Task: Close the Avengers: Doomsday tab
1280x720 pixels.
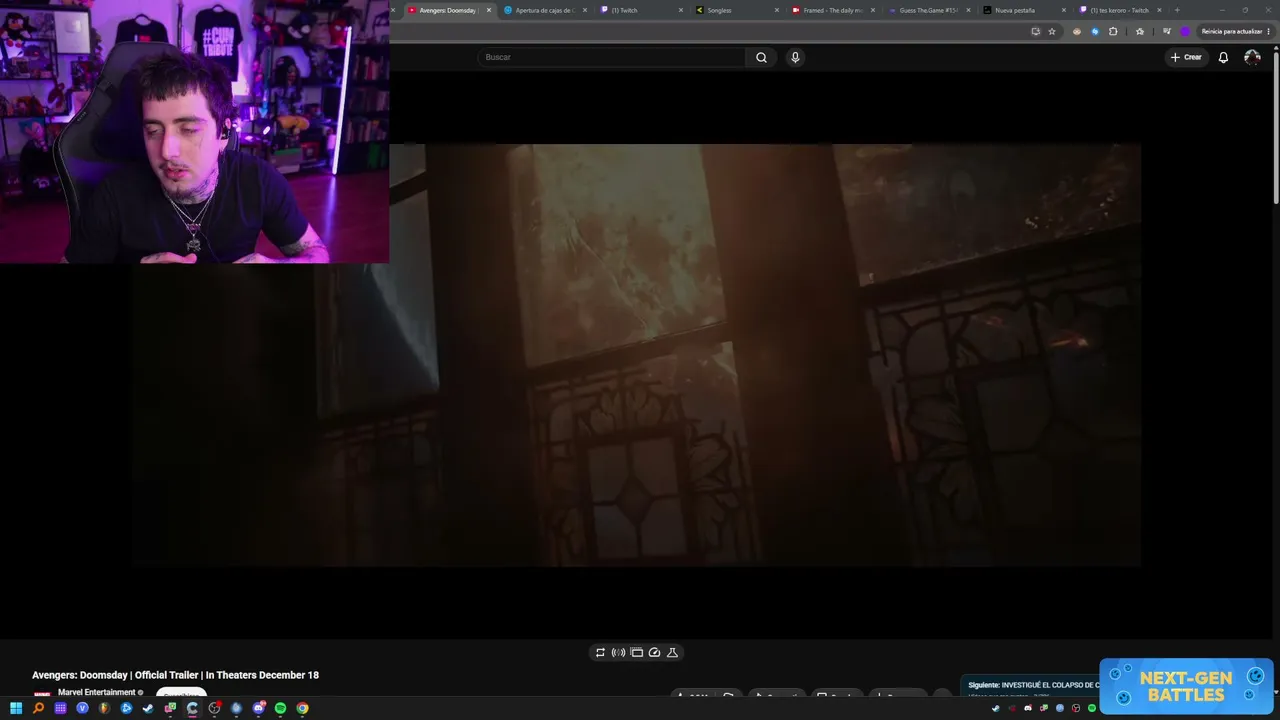Action: [x=489, y=10]
